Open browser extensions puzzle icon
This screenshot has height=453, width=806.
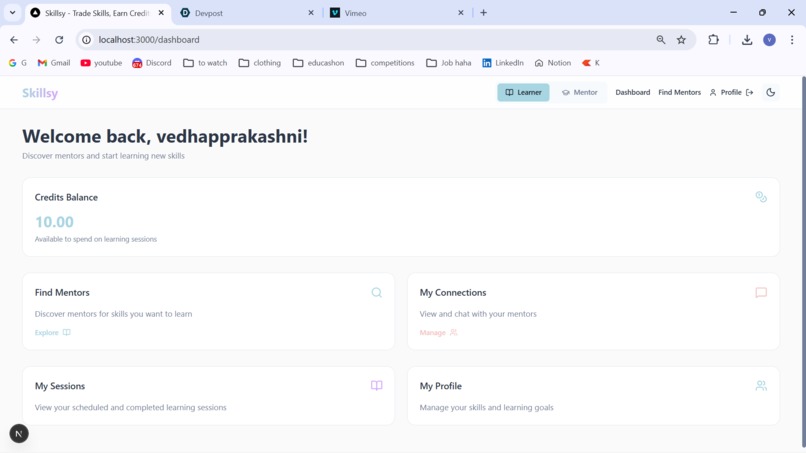point(713,40)
